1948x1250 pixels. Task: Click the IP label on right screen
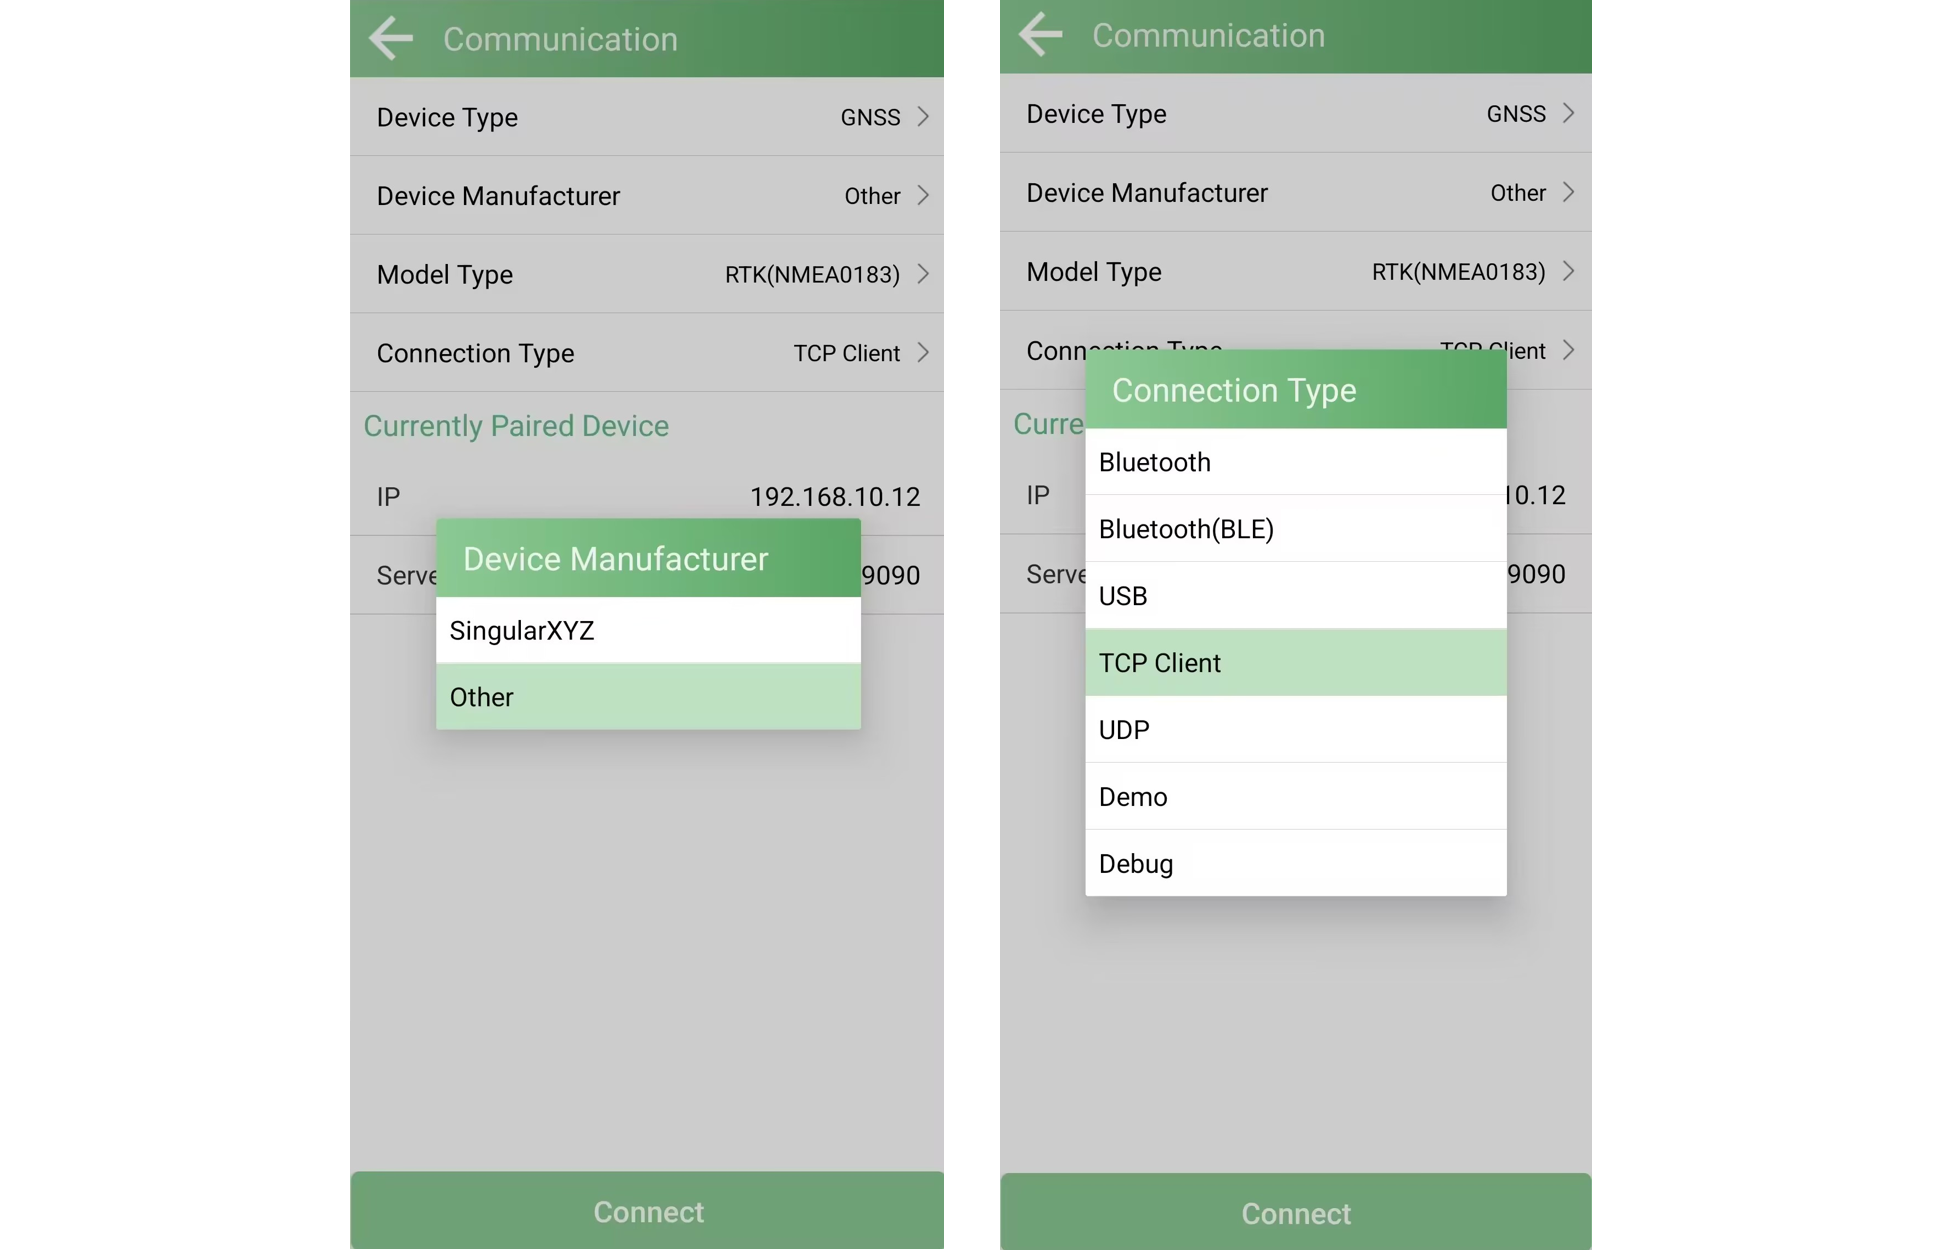1038,495
